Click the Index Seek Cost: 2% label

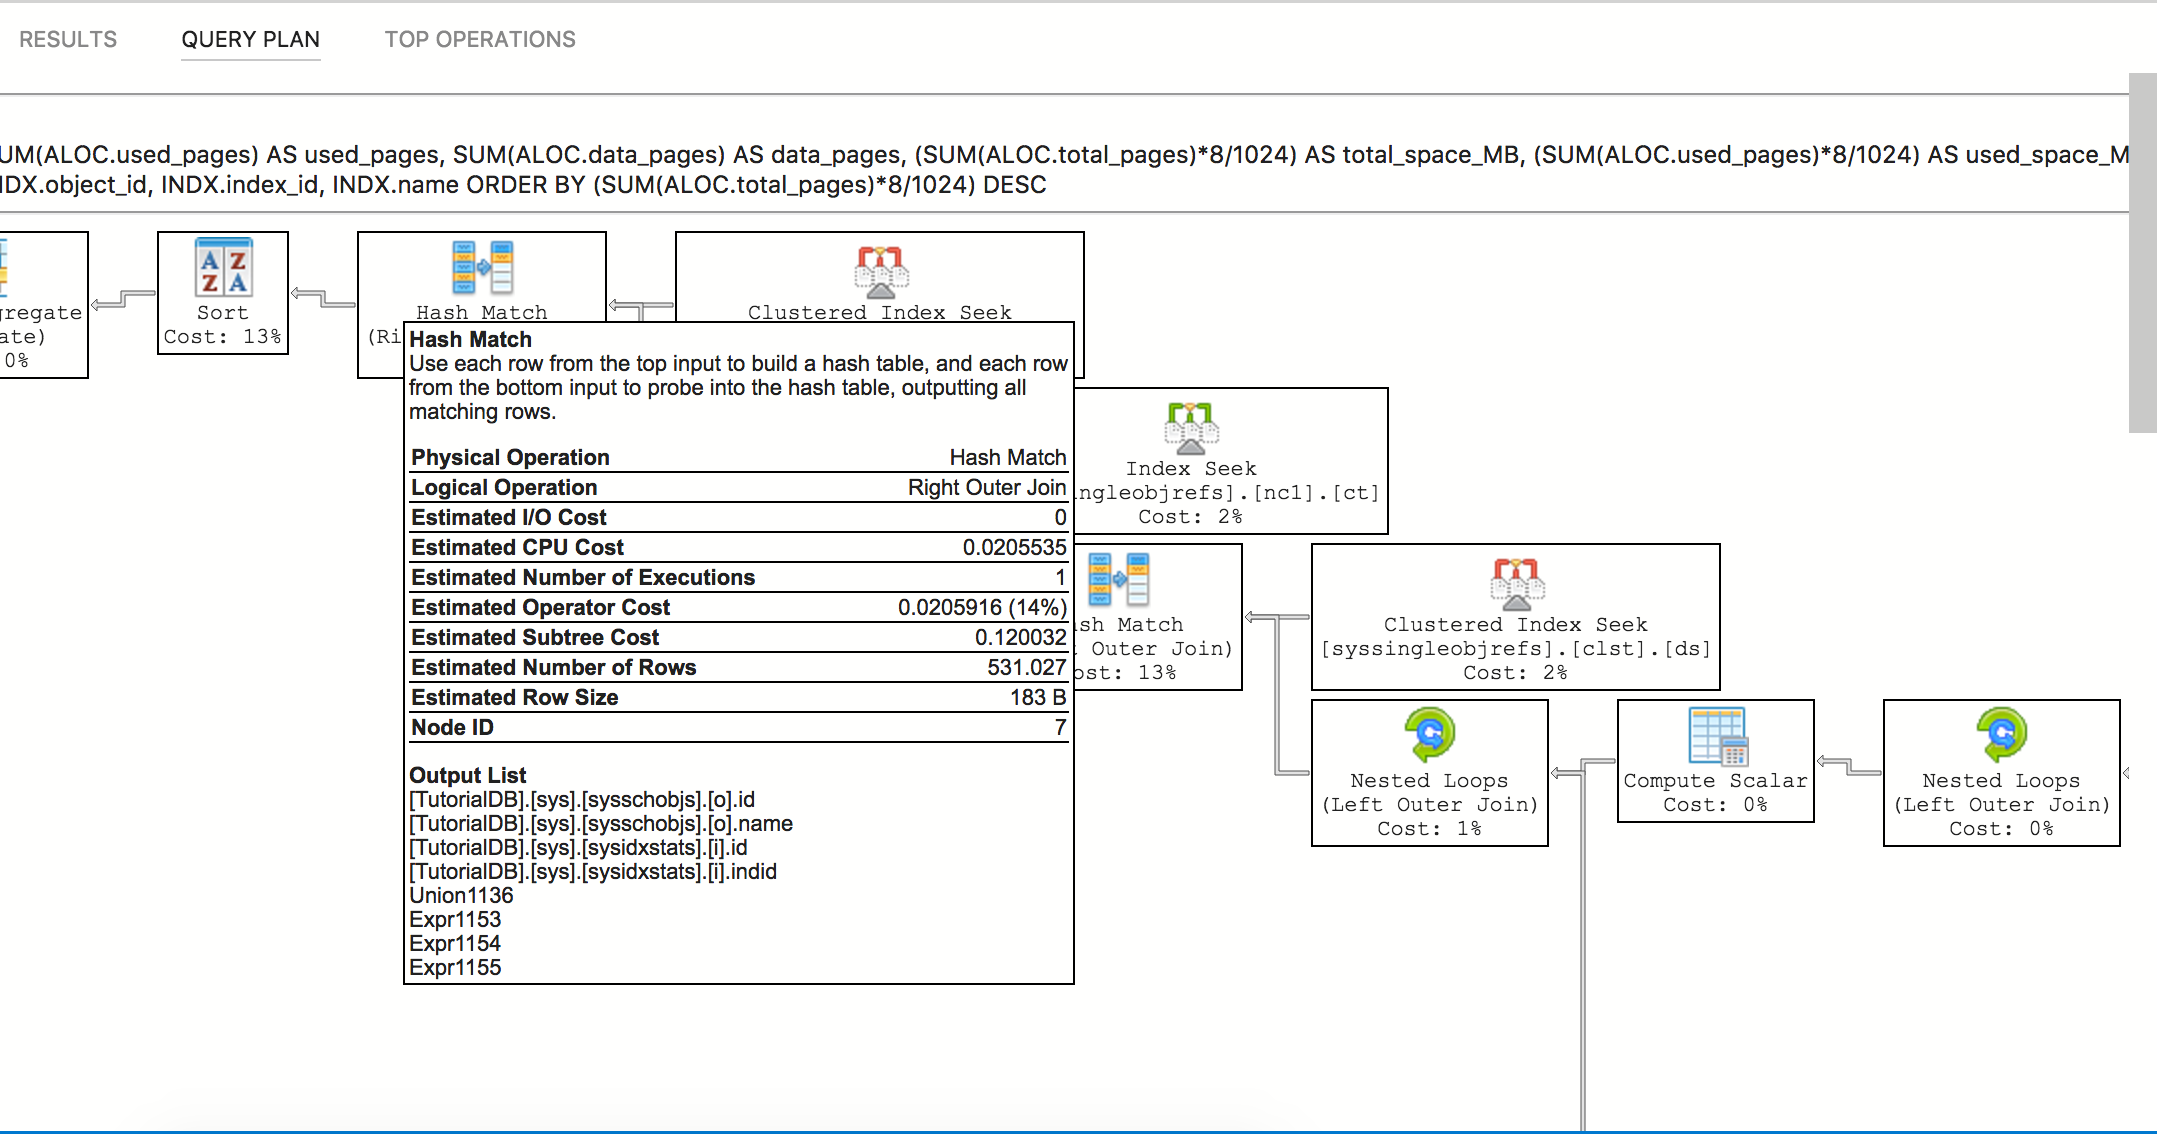point(1190,517)
